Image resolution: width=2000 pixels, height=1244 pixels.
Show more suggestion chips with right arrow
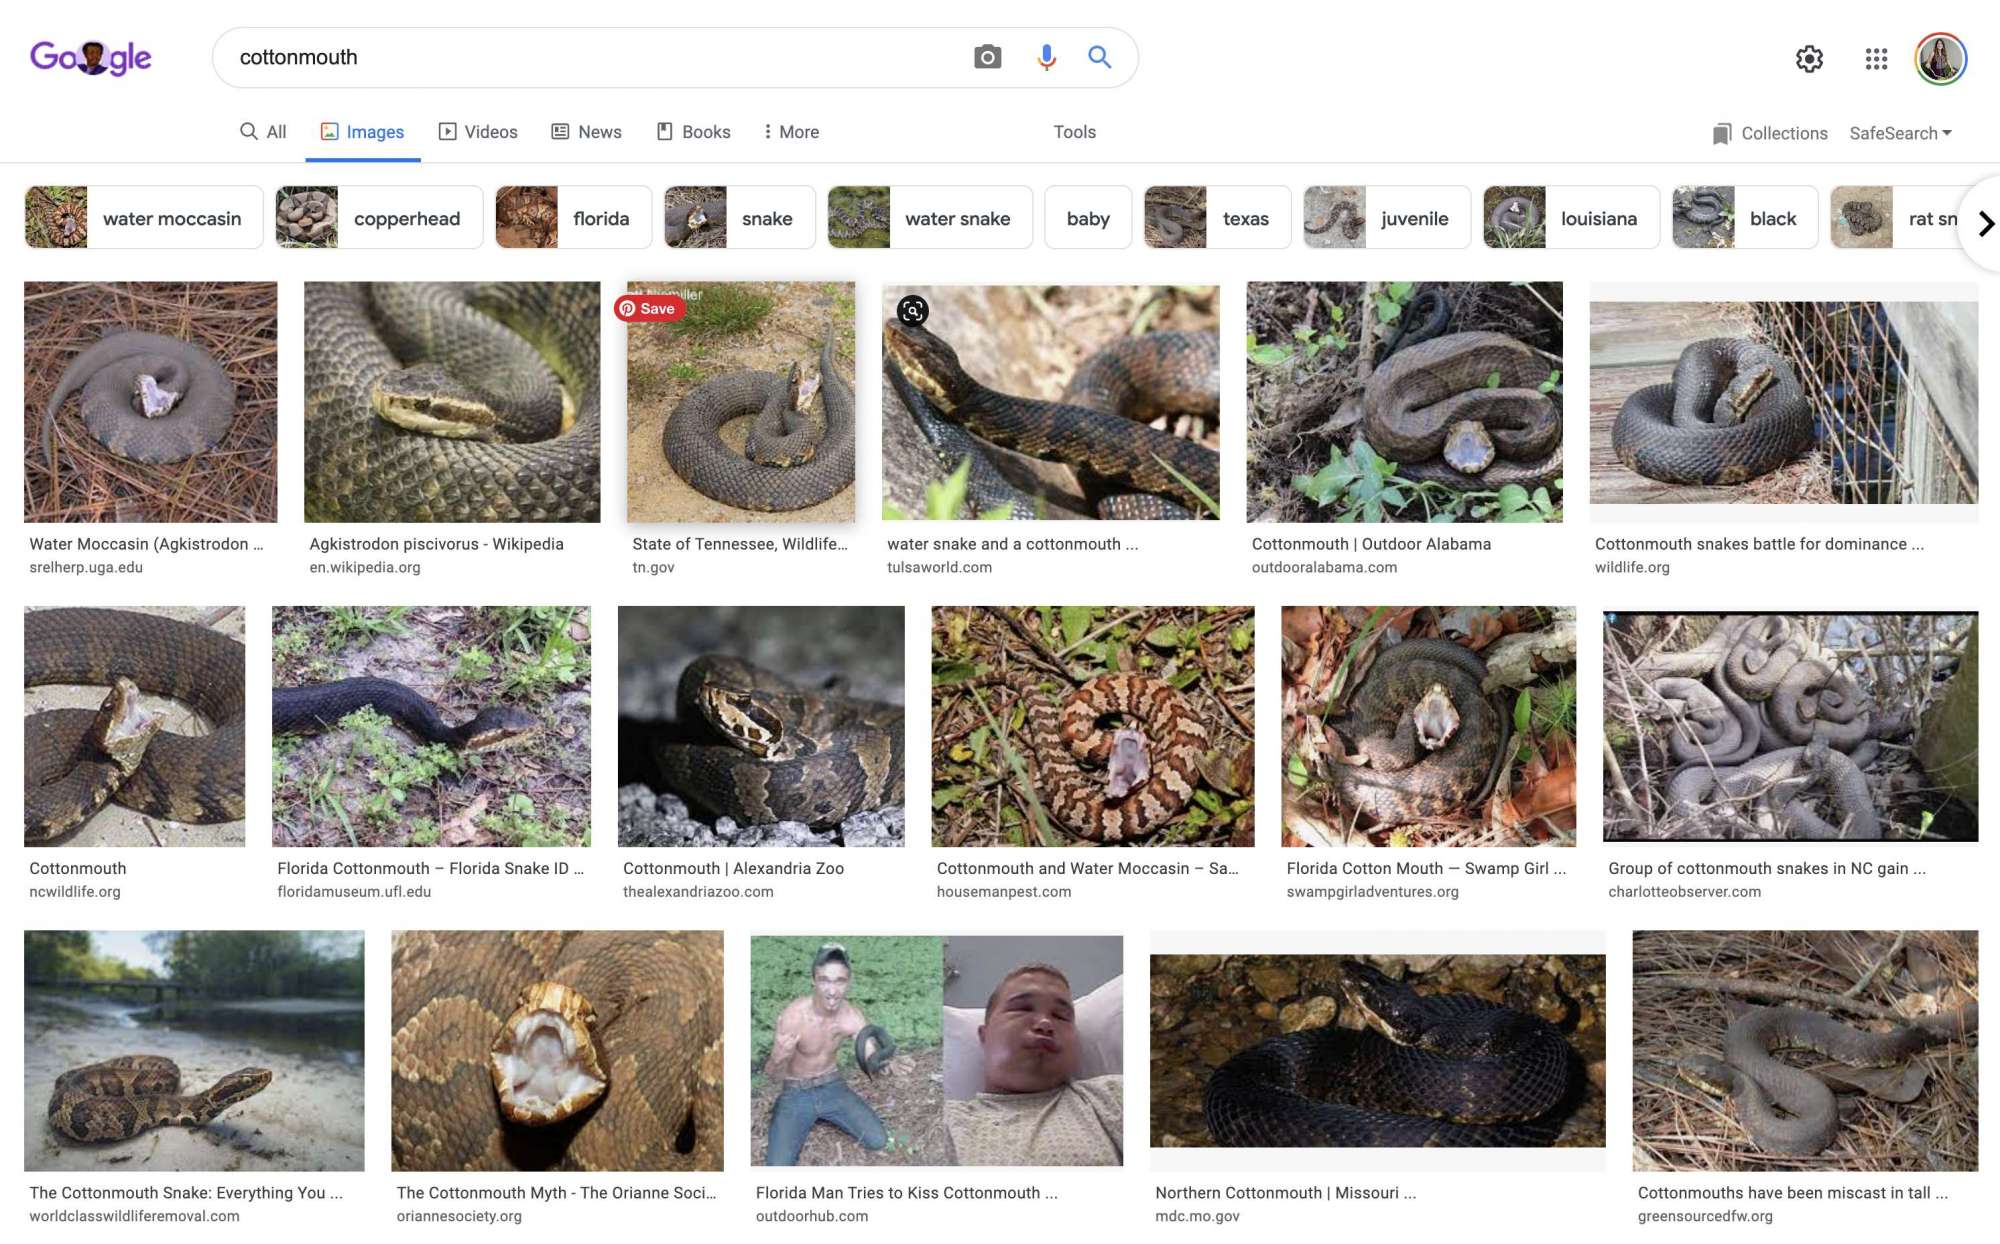tap(1985, 224)
